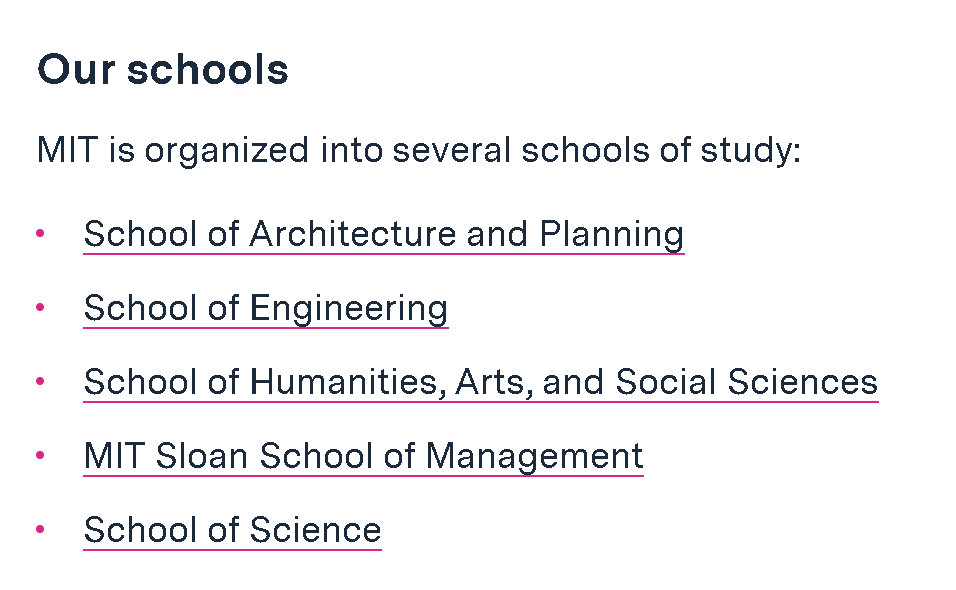956x590 pixels.
Task: Follow the School of Science link
Action: [232, 530]
